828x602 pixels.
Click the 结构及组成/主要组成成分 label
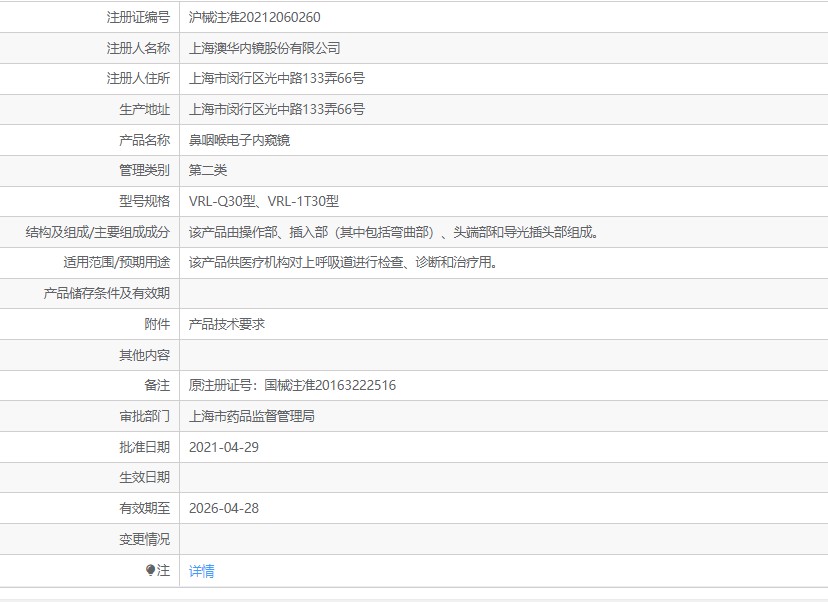(x=98, y=232)
